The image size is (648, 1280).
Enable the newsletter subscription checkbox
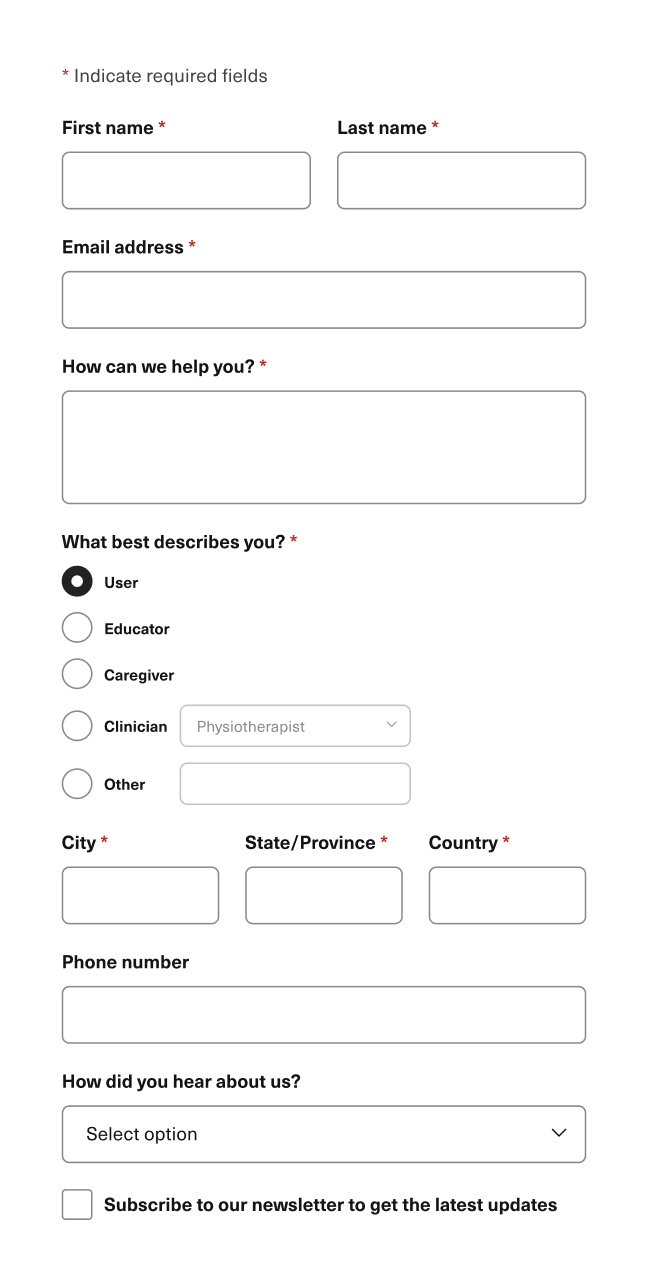tap(77, 1204)
